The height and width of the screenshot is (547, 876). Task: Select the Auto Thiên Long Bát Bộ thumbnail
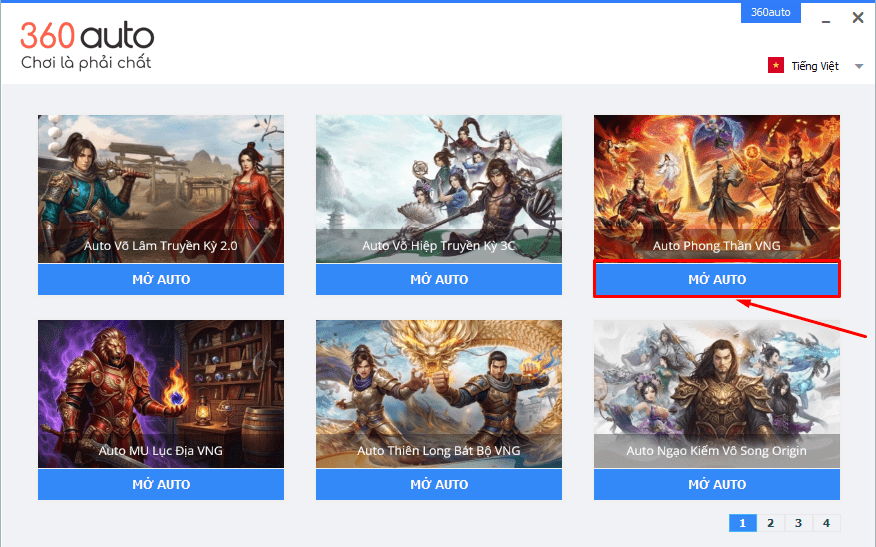point(439,394)
